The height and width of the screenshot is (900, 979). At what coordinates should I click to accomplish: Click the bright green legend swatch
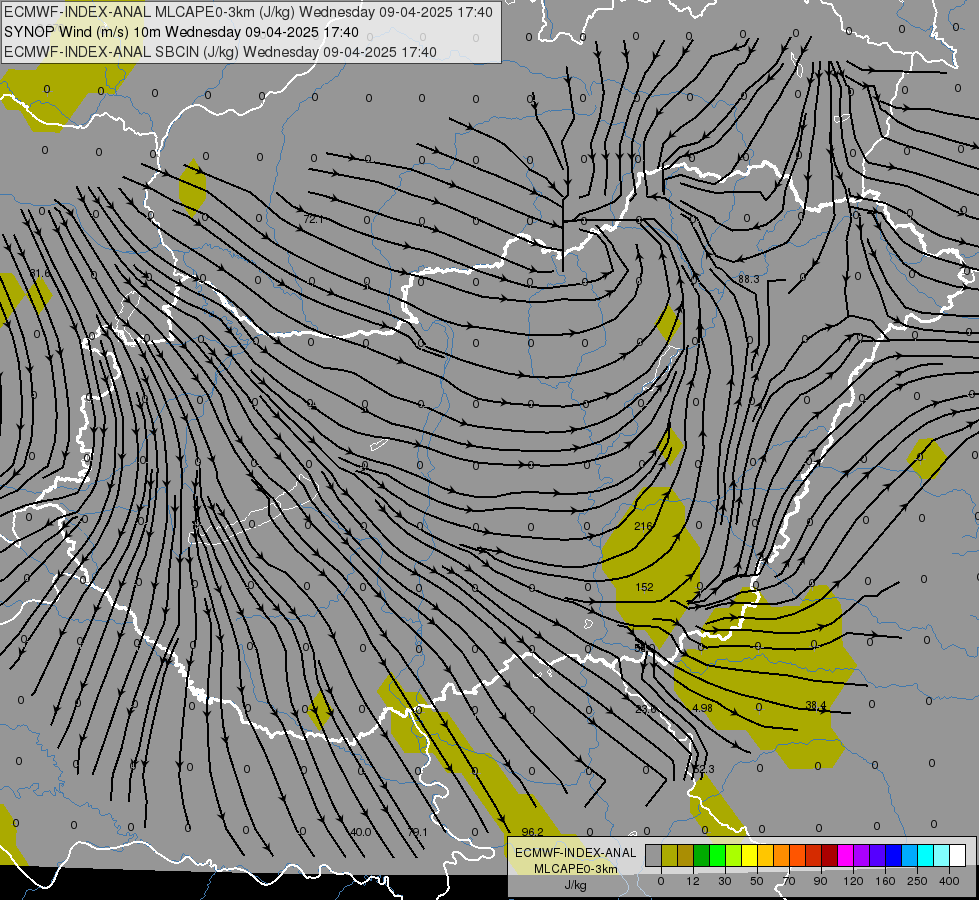click(717, 855)
